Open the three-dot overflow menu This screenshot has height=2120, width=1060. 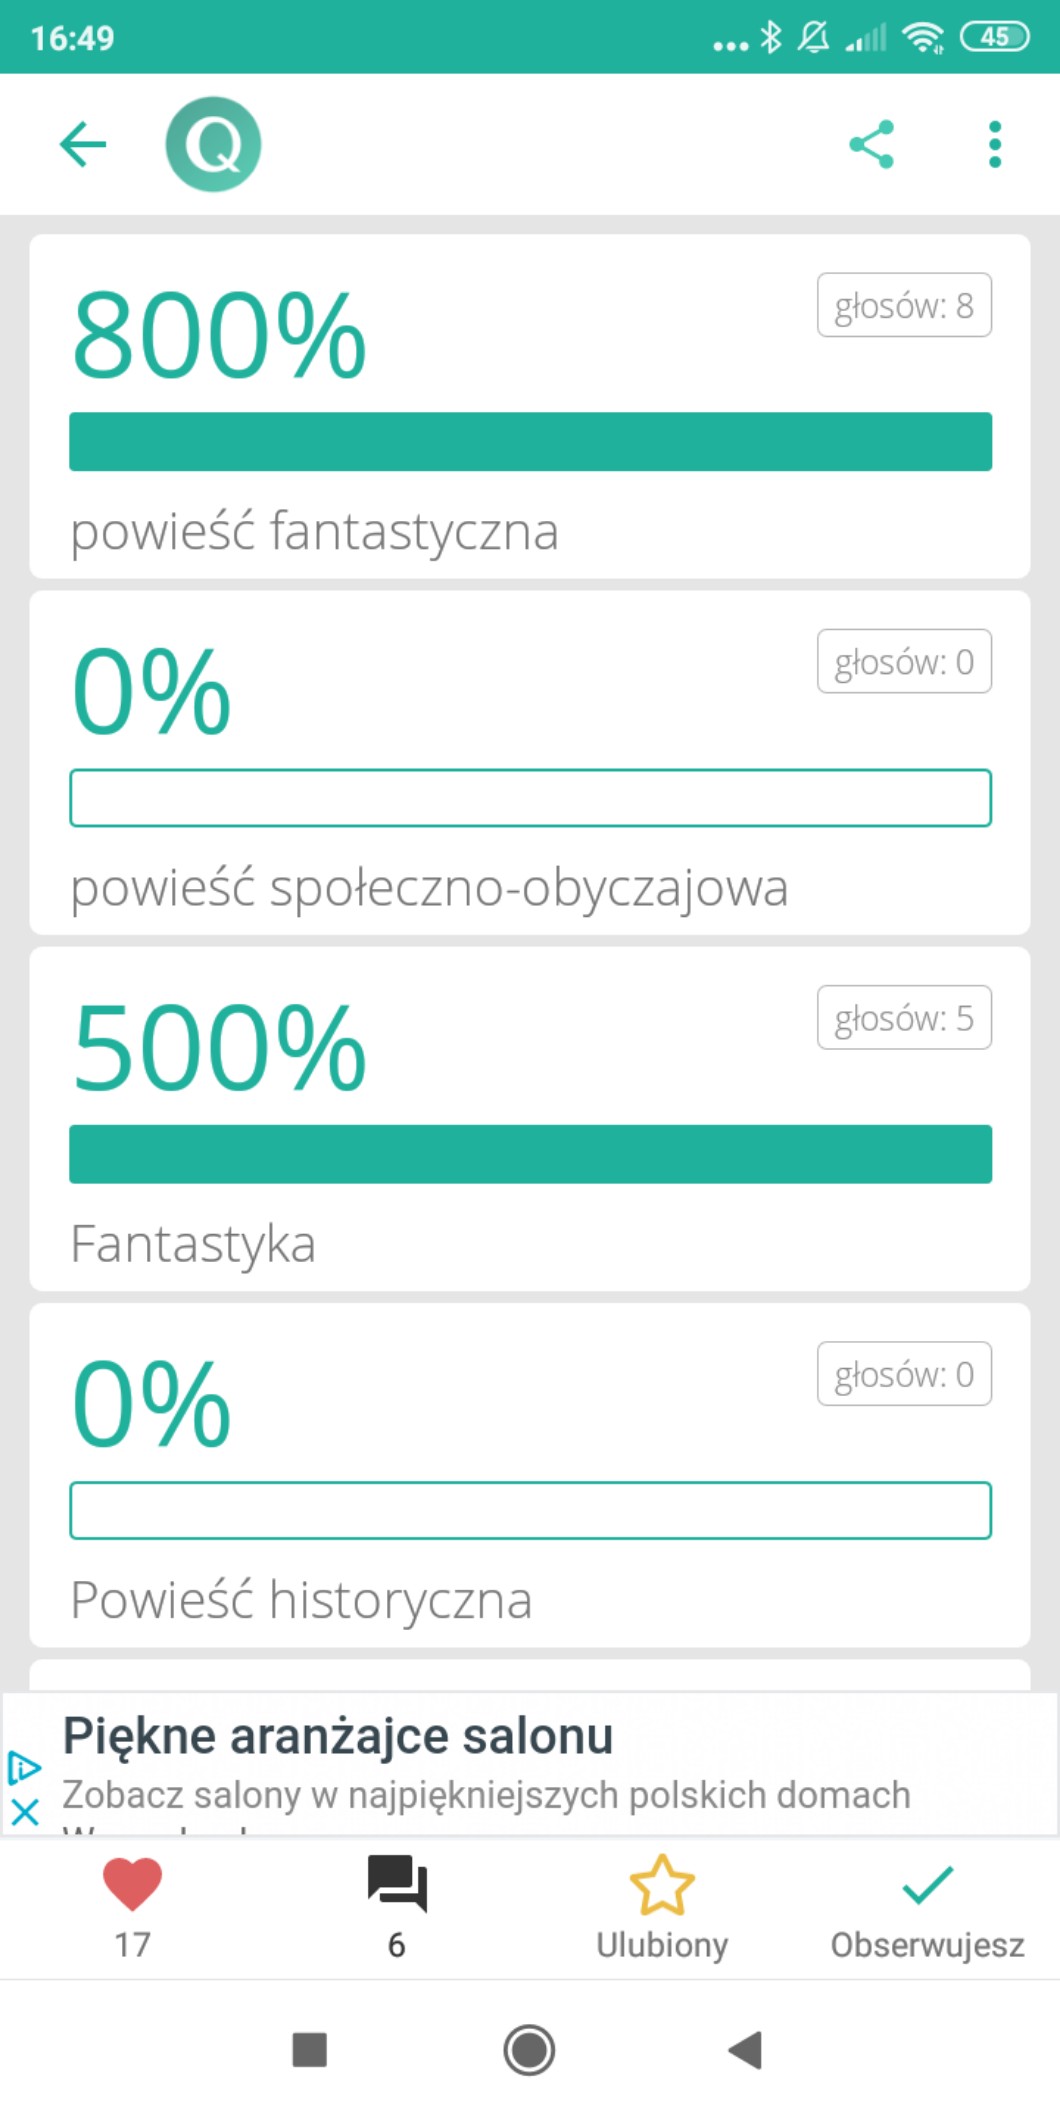point(994,145)
